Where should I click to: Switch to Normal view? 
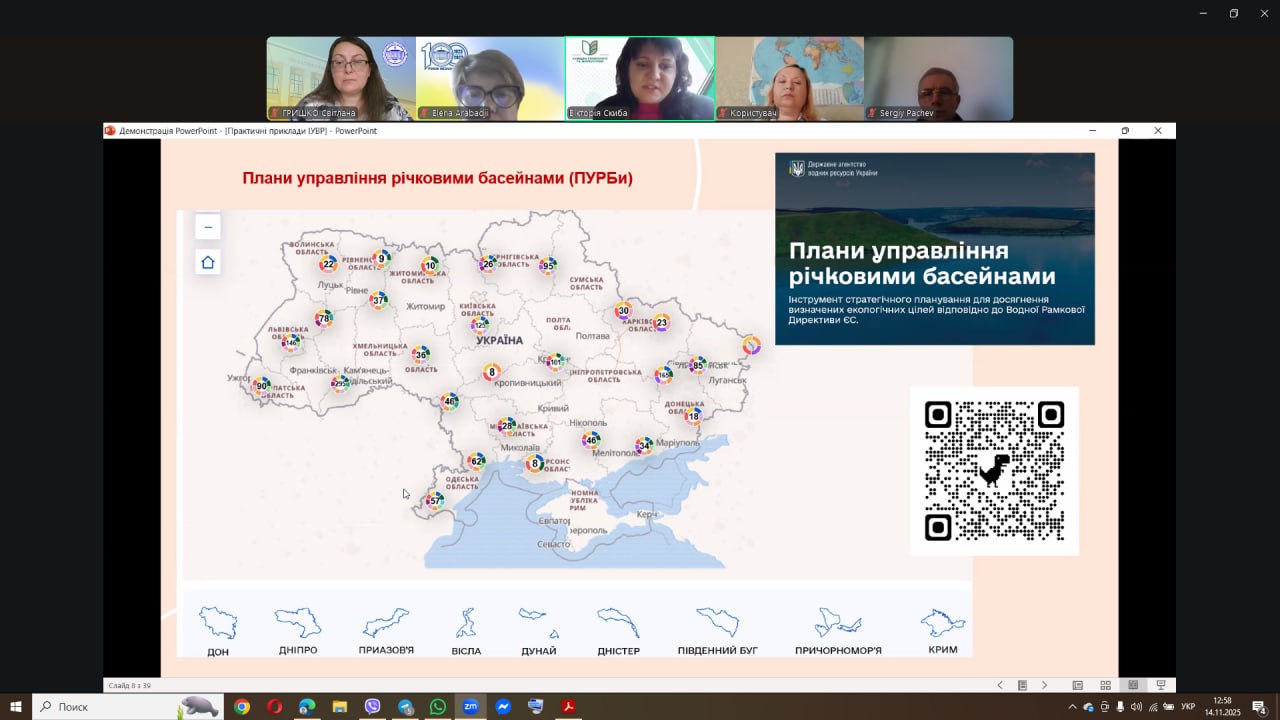pos(1077,685)
